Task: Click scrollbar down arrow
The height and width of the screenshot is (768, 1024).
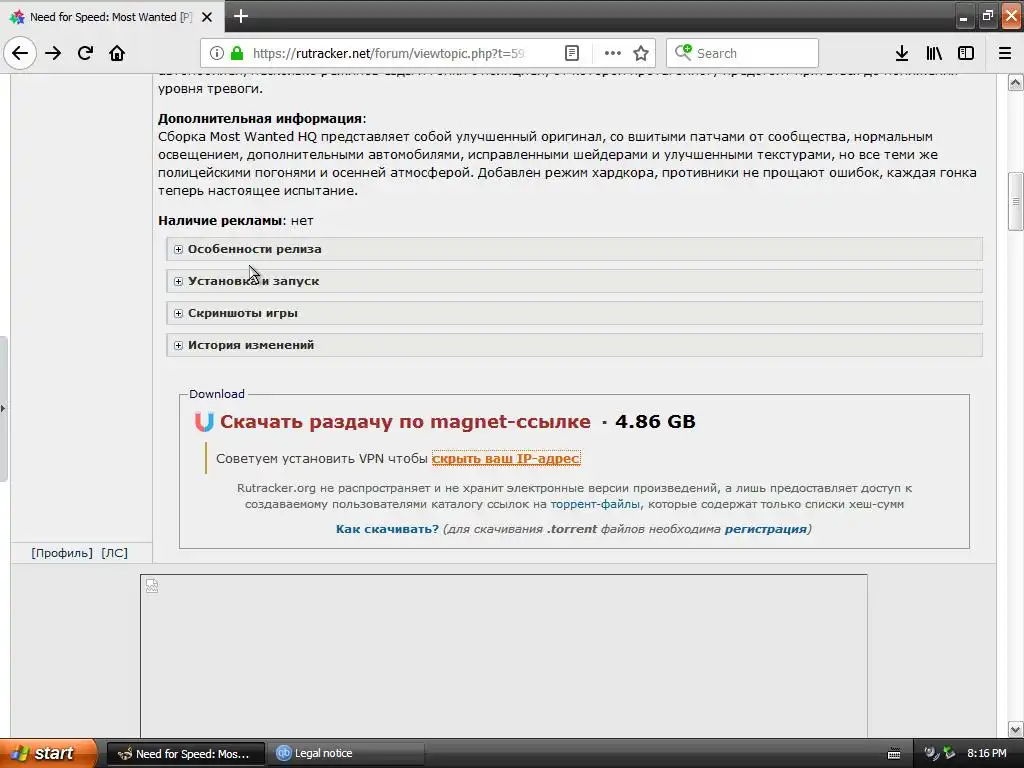Action: click(1016, 729)
